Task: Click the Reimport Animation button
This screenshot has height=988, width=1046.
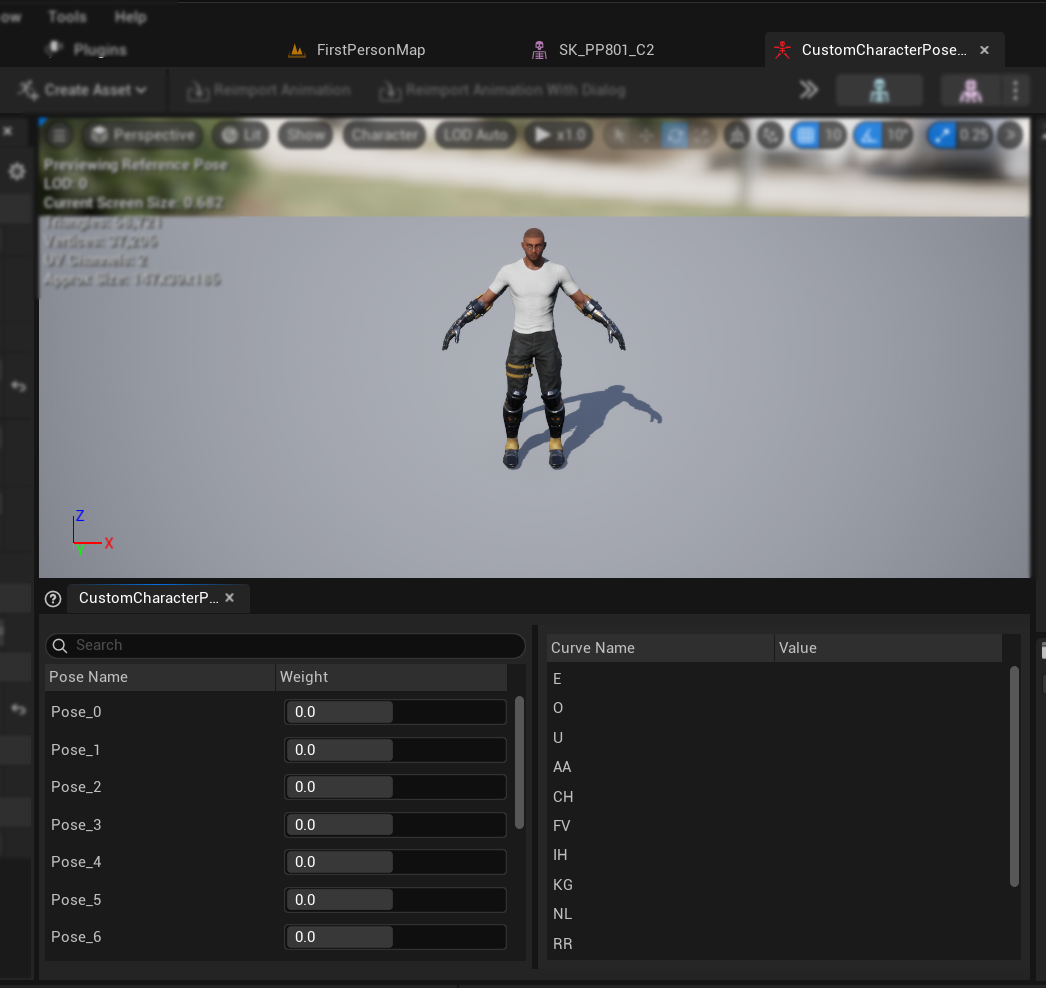Action: (x=267, y=89)
